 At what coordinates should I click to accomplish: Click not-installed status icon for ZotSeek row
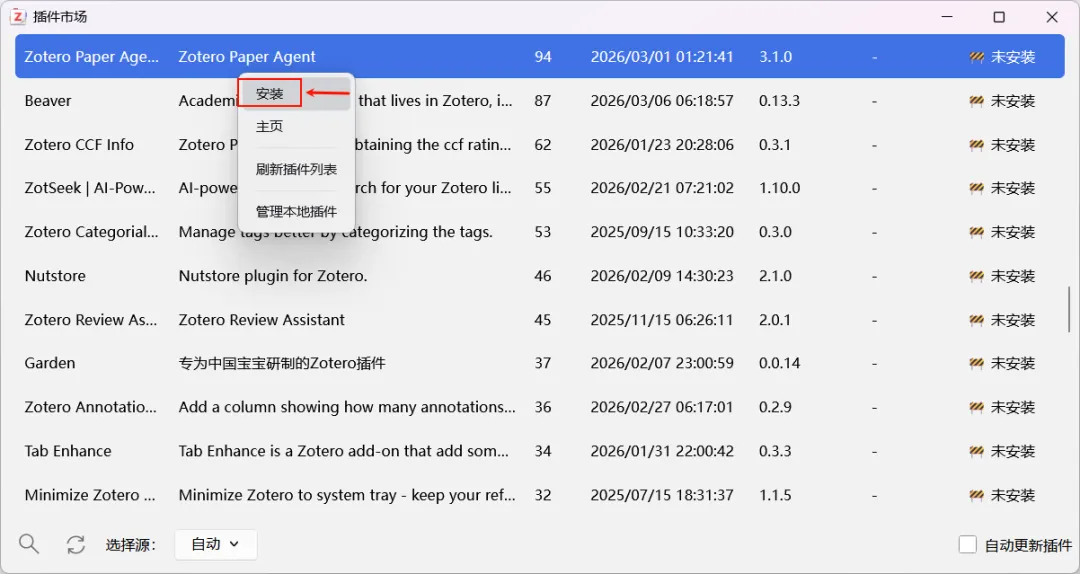(976, 188)
